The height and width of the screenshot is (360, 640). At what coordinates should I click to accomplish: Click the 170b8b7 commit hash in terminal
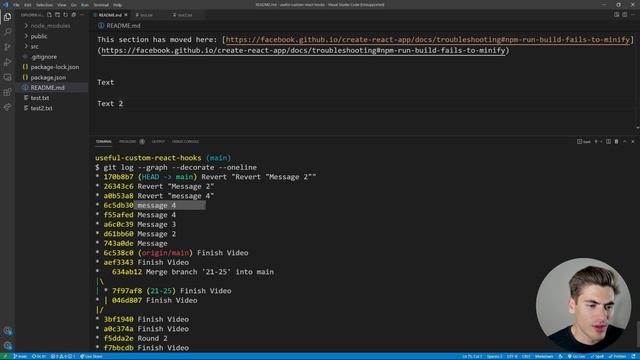118,177
